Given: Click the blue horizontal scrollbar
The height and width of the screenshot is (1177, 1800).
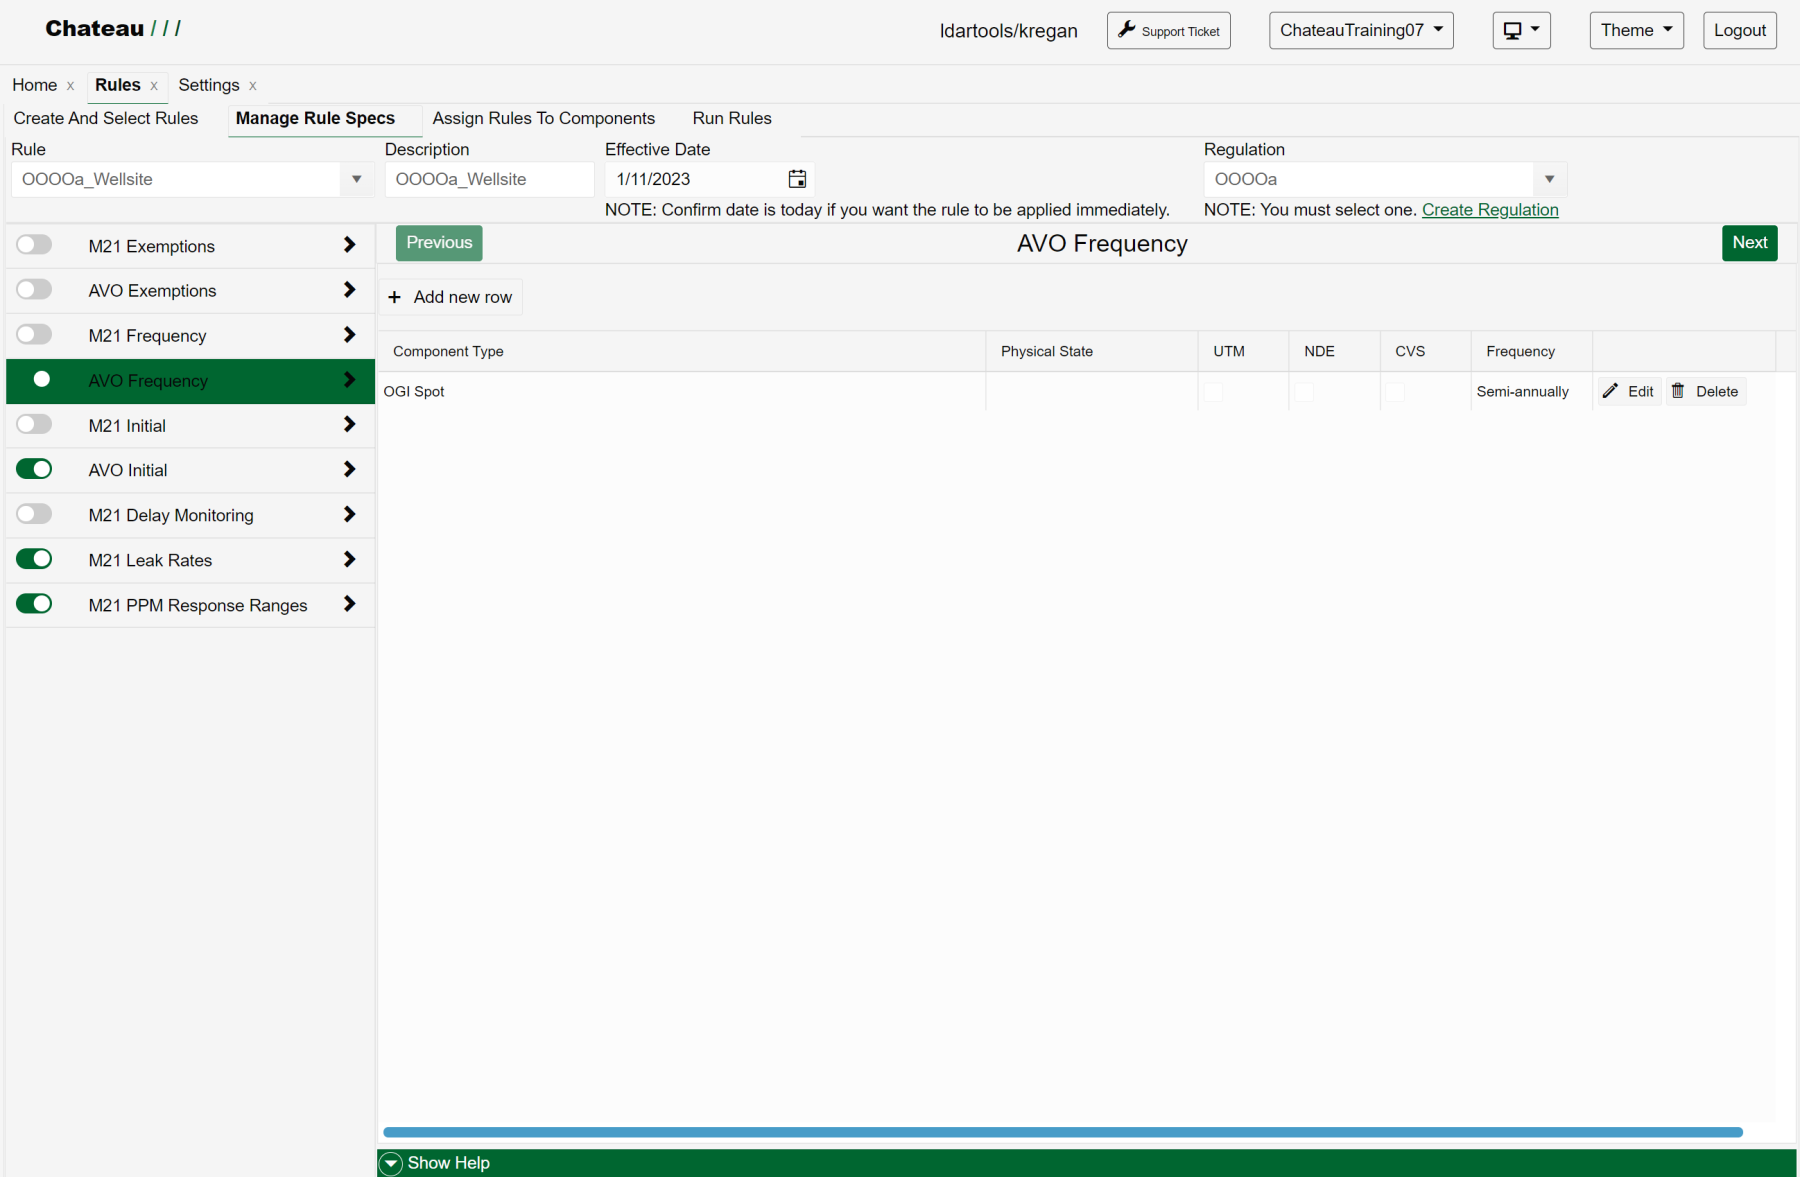Looking at the screenshot, I should tap(1062, 1132).
